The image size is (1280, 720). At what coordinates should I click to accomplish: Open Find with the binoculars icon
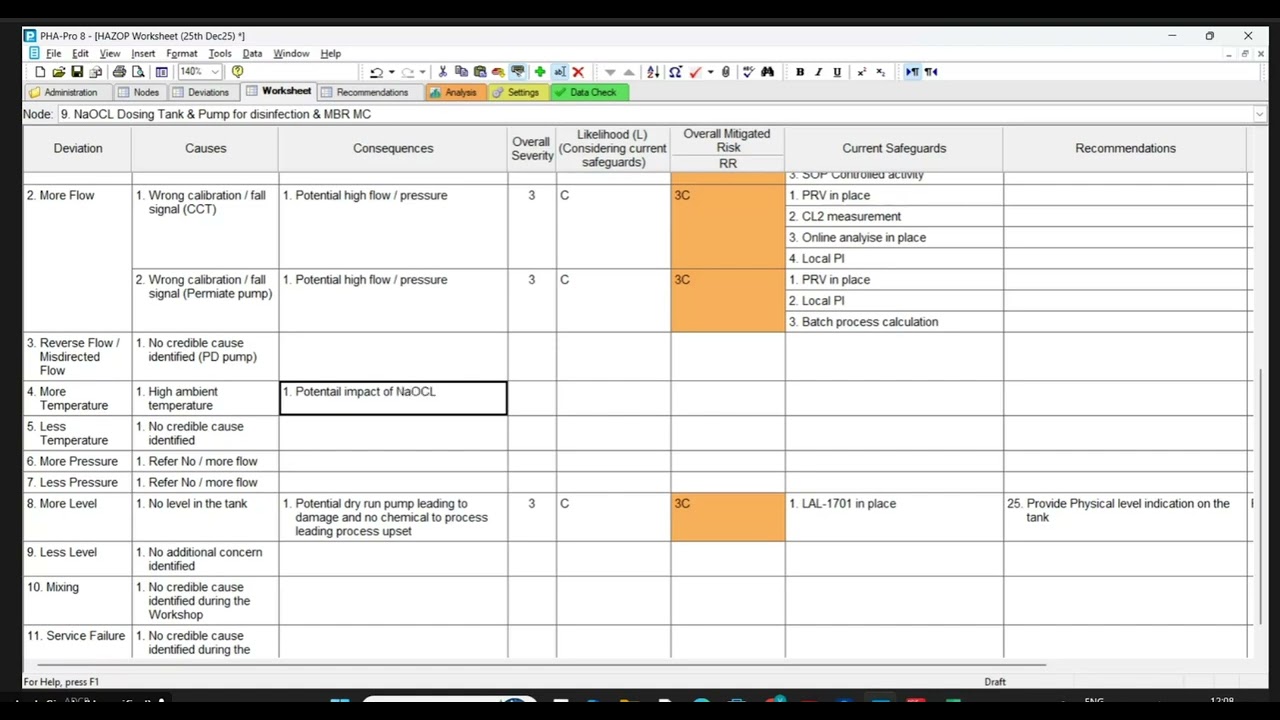tap(767, 72)
